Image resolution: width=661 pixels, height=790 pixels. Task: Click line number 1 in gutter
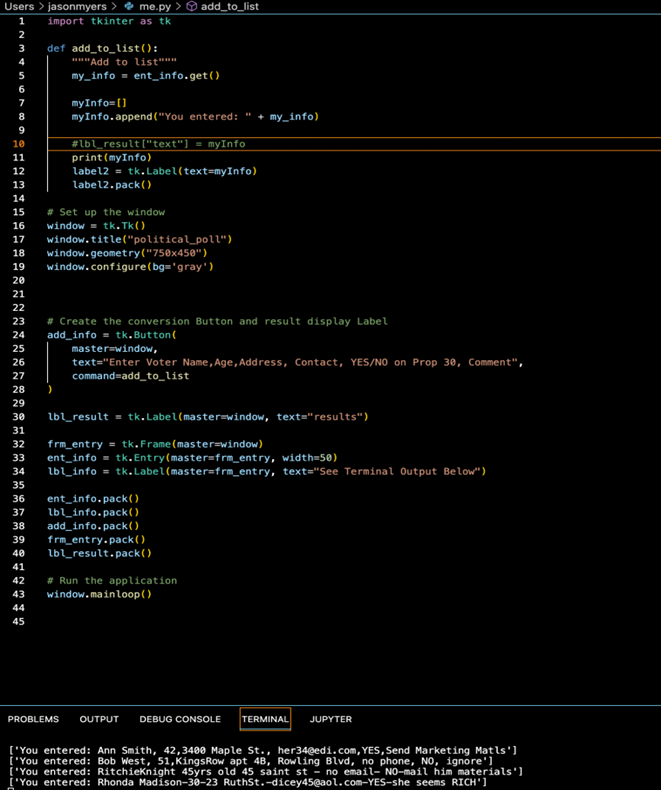[22, 21]
